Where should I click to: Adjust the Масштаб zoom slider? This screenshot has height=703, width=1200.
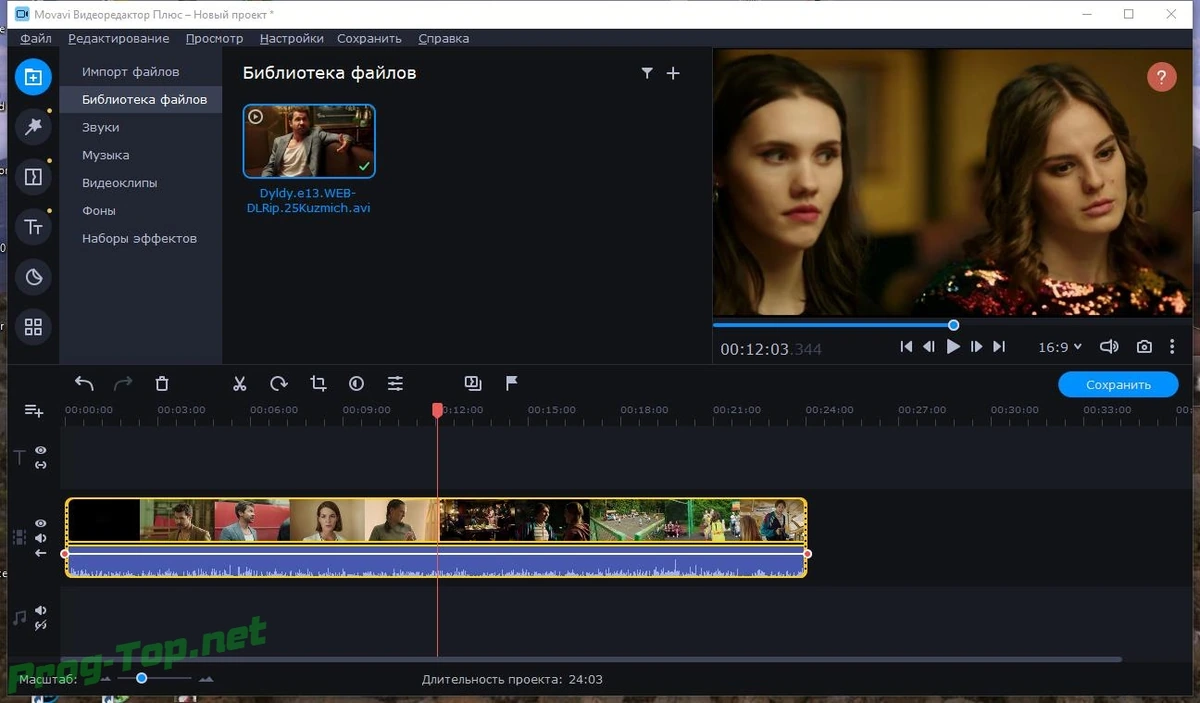[142, 678]
